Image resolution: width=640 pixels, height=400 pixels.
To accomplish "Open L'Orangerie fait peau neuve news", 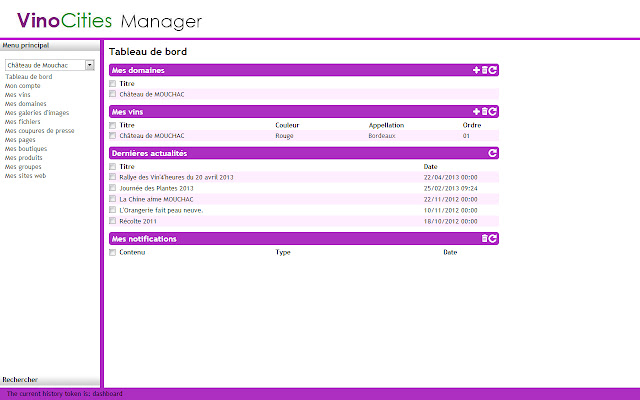I will (161, 210).
